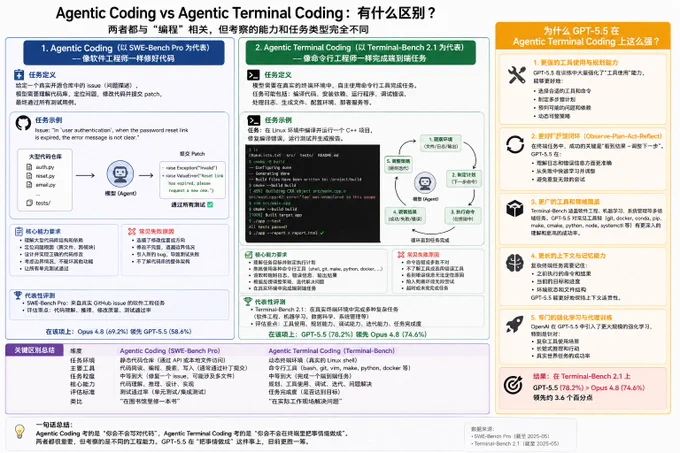Viewport: 680px width, 453px height.
Task: Click the '1. 观察环境' loop step box
Action: [x=441, y=143]
